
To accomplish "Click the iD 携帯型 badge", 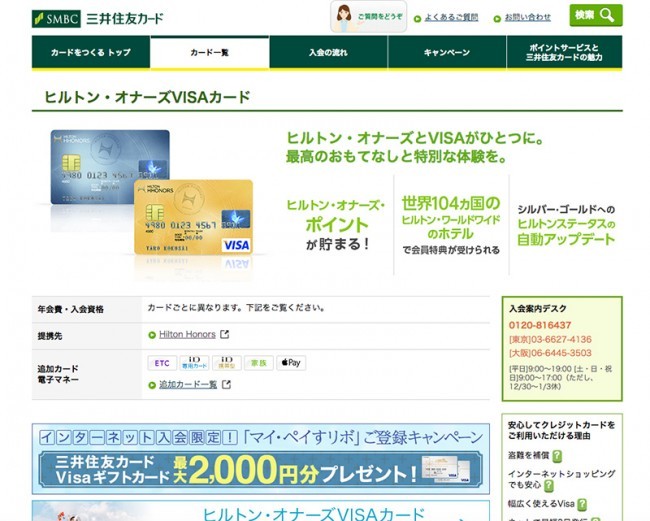I will pos(226,363).
